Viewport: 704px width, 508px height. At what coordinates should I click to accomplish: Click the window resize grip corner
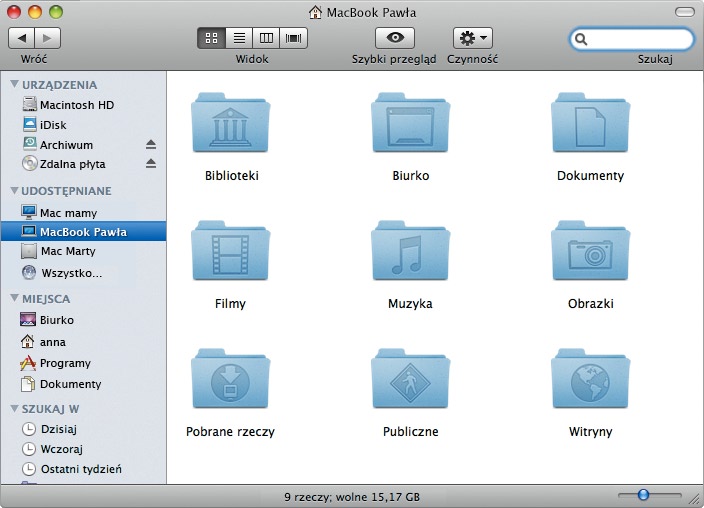pos(695,499)
